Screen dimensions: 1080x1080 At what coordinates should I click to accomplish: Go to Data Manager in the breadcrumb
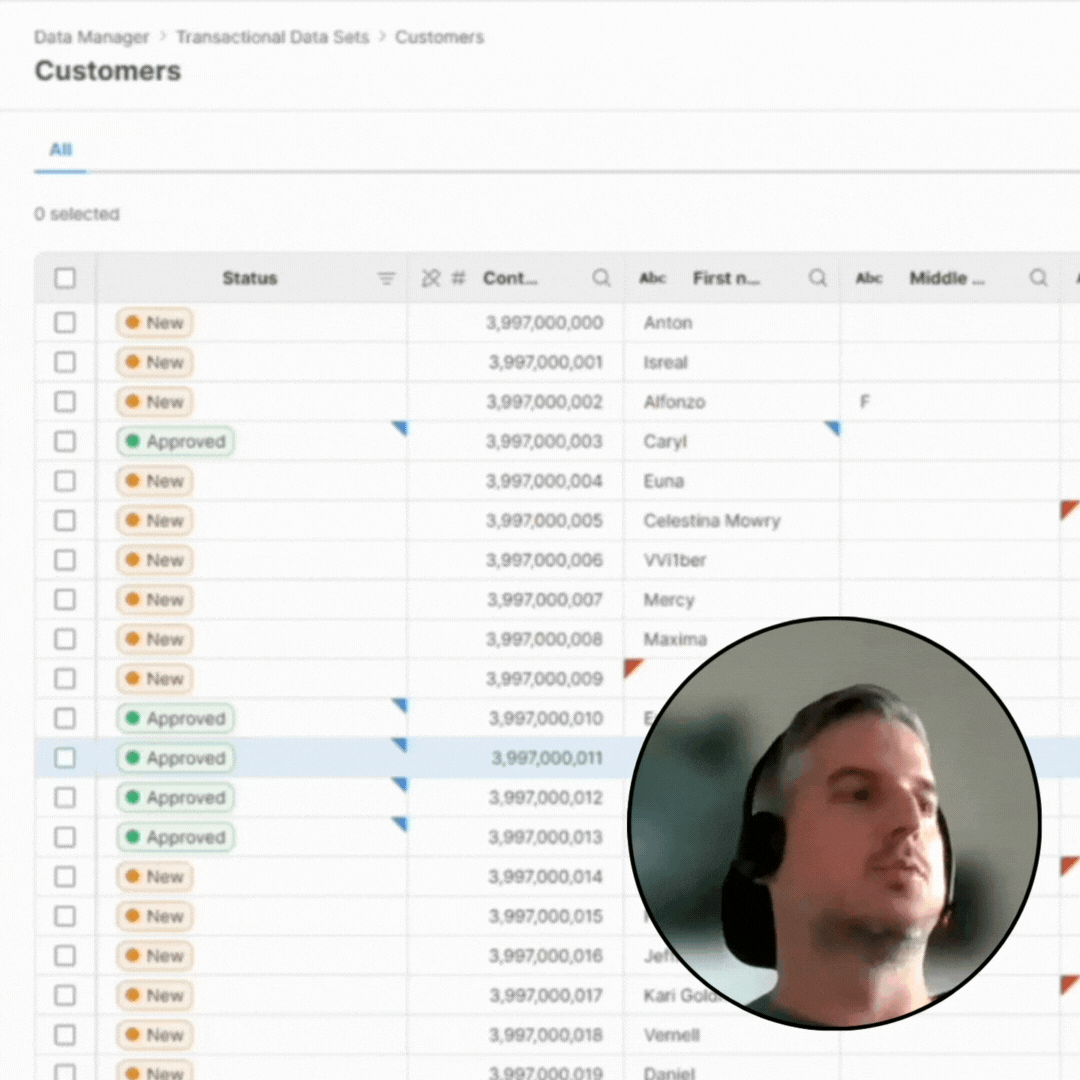pyautogui.click(x=91, y=37)
